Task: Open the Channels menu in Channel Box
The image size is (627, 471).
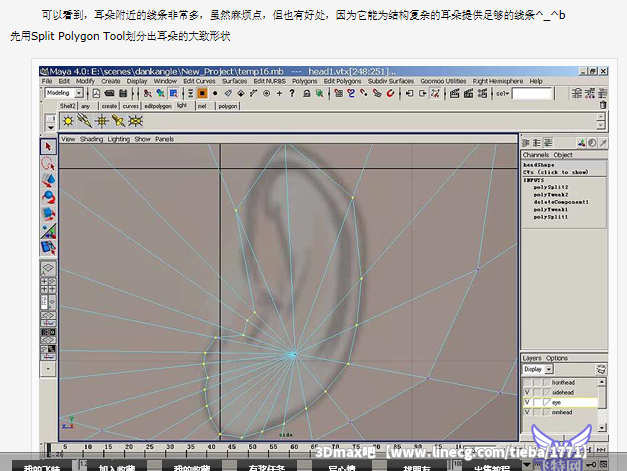Action: point(535,155)
